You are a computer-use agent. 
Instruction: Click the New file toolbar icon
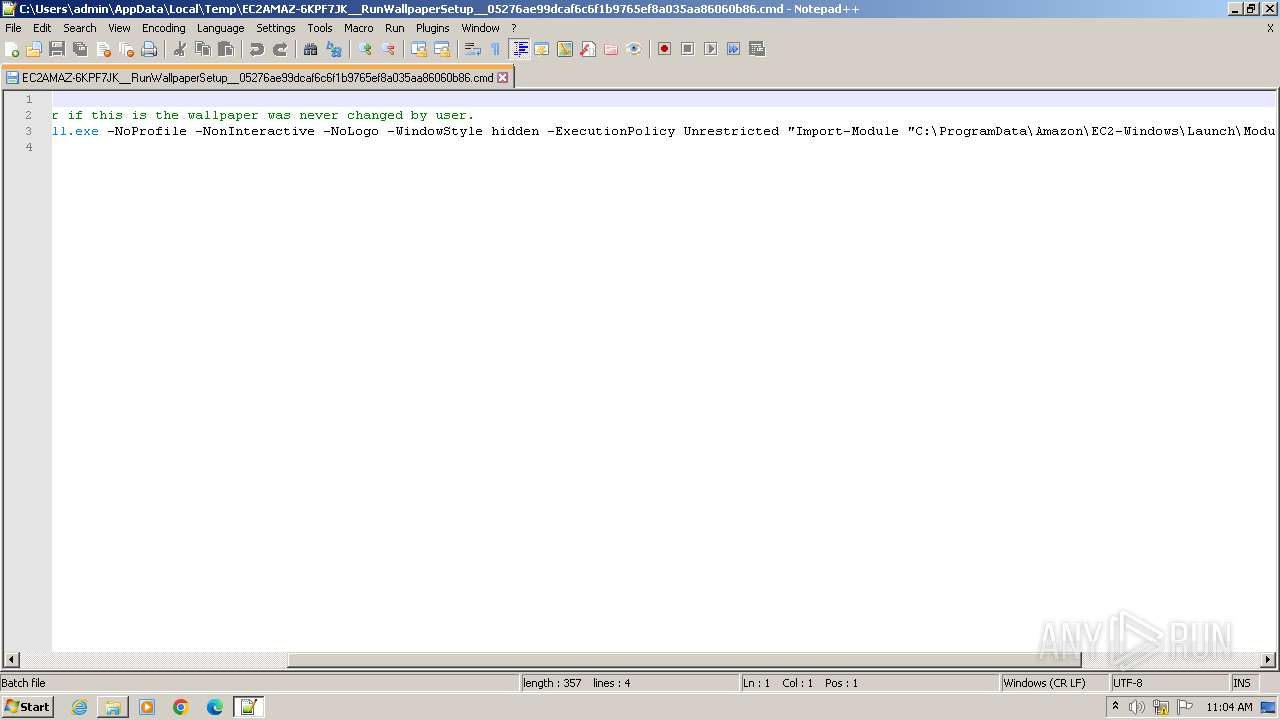point(13,49)
